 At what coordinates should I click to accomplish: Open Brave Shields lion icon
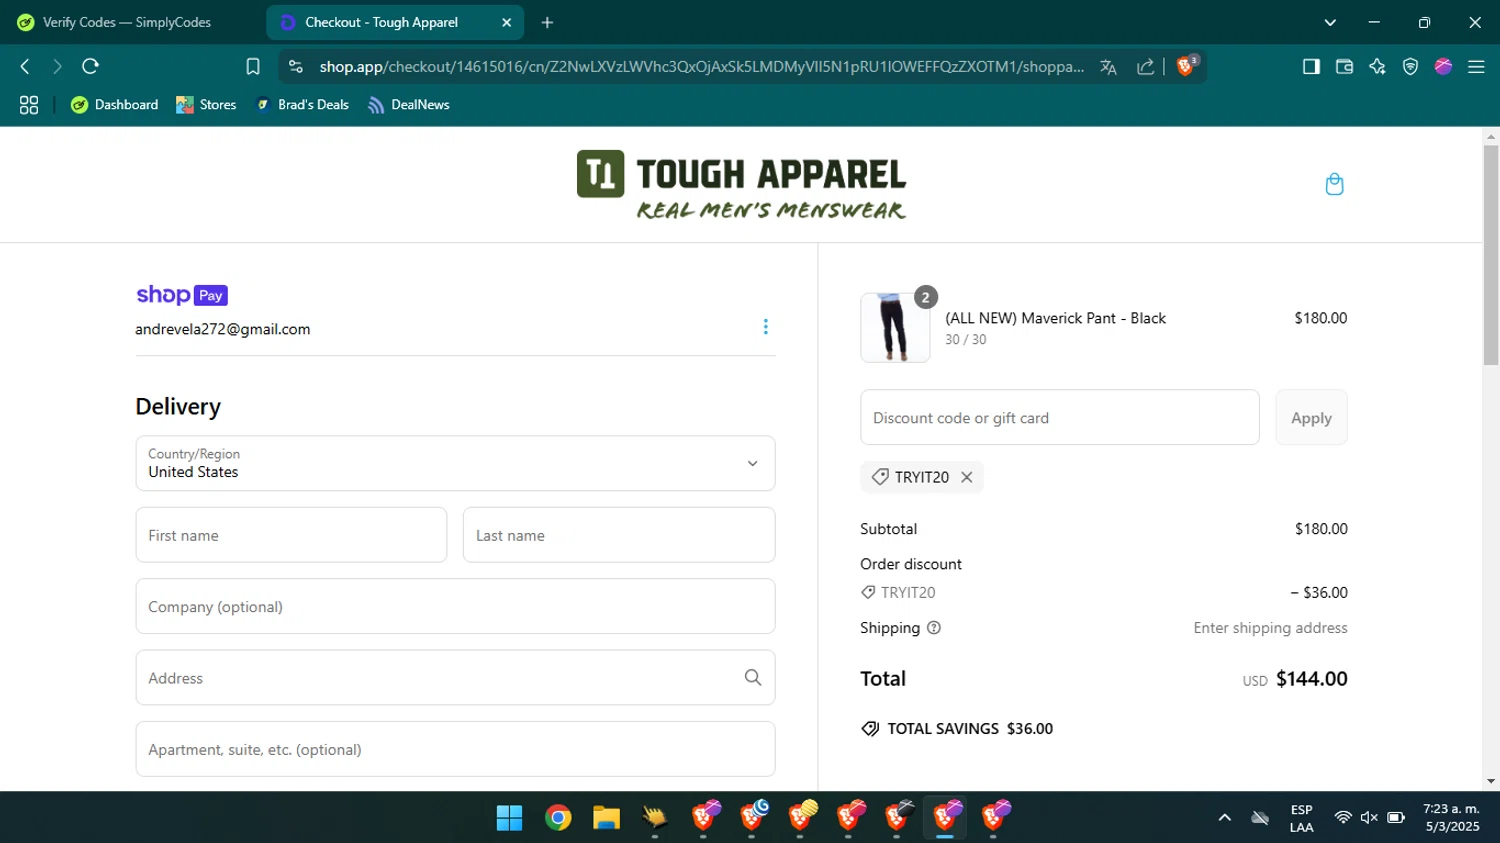click(1187, 66)
